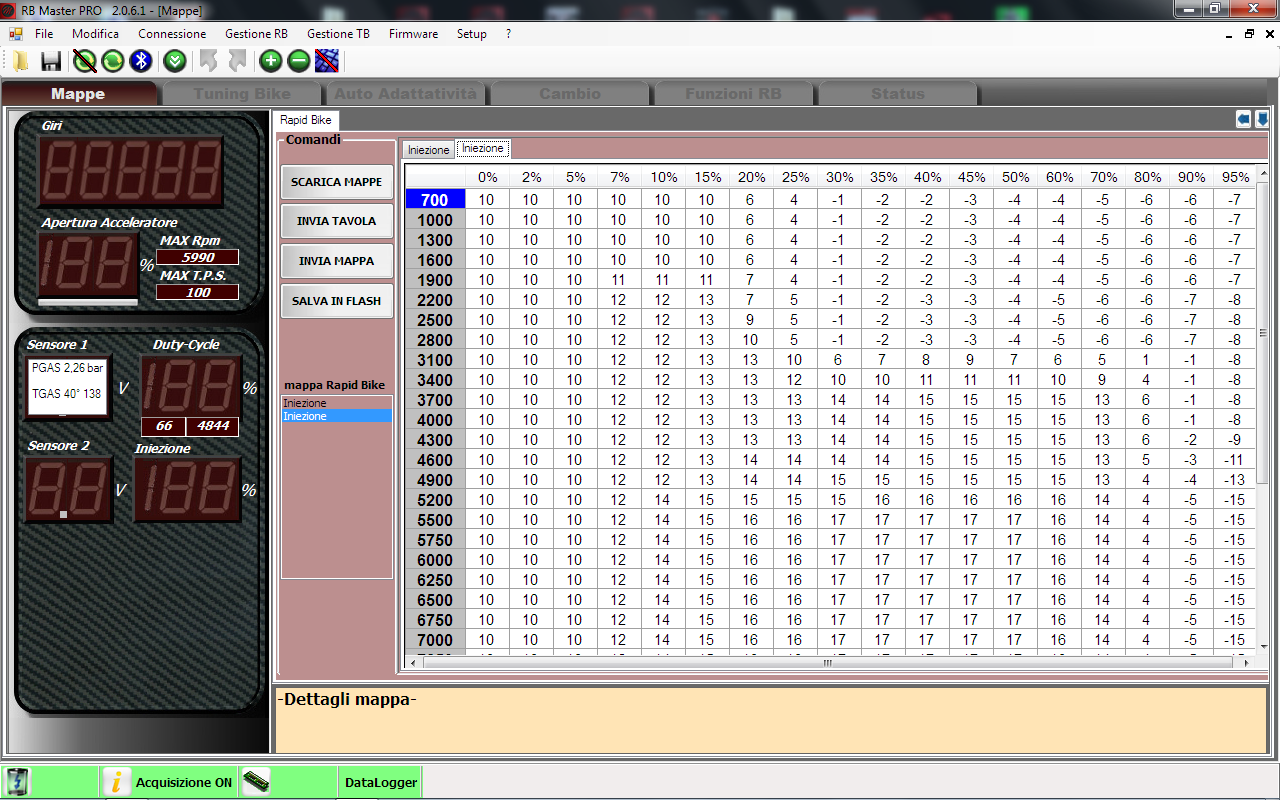Click the Dettagli mappa details panel
This screenshot has width=1280, height=800.
click(771, 720)
